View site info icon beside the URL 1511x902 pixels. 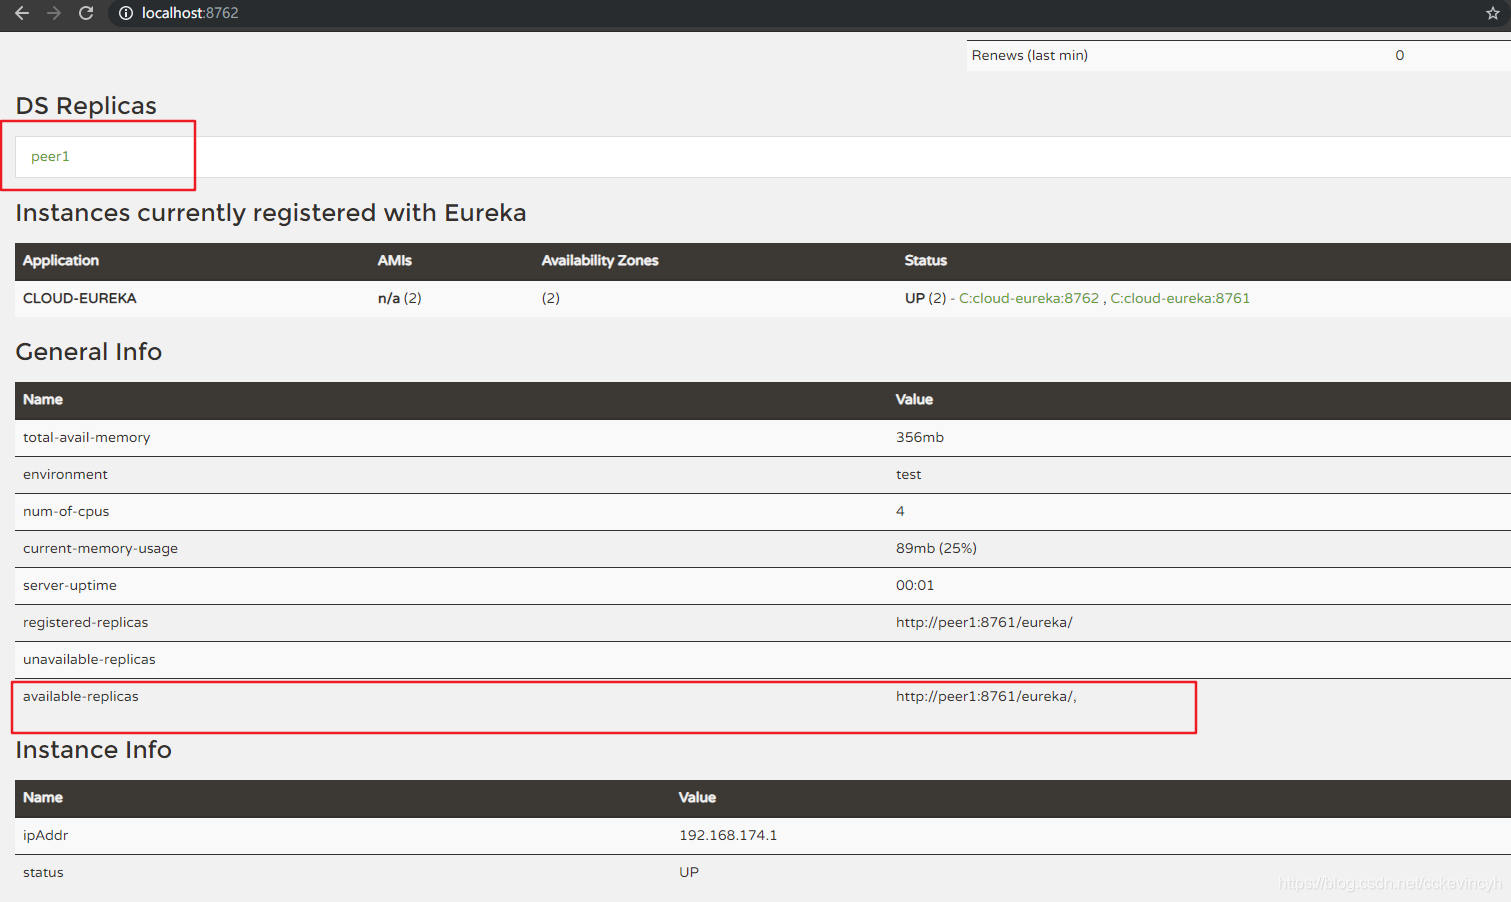coord(126,13)
